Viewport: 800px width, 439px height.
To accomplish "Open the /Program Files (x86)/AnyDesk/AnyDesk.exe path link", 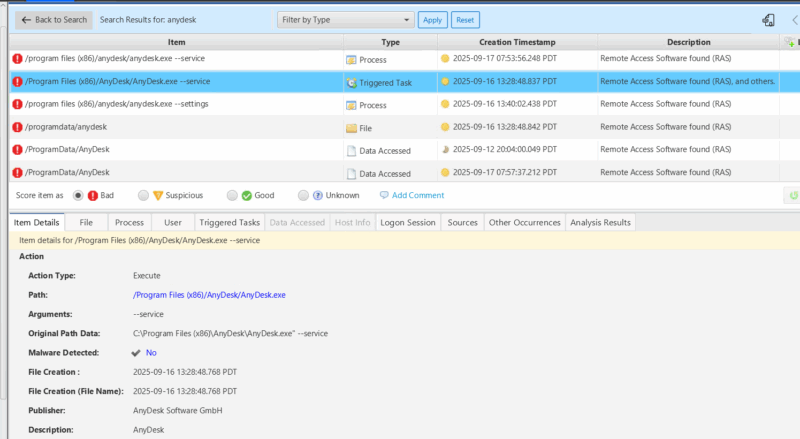I will click(x=209, y=295).
